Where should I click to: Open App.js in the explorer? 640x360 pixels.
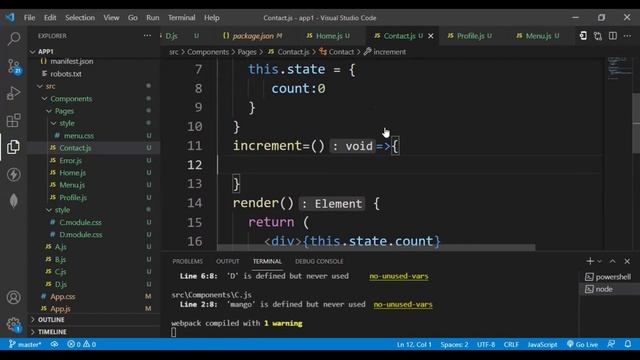pyautogui.click(x=60, y=309)
